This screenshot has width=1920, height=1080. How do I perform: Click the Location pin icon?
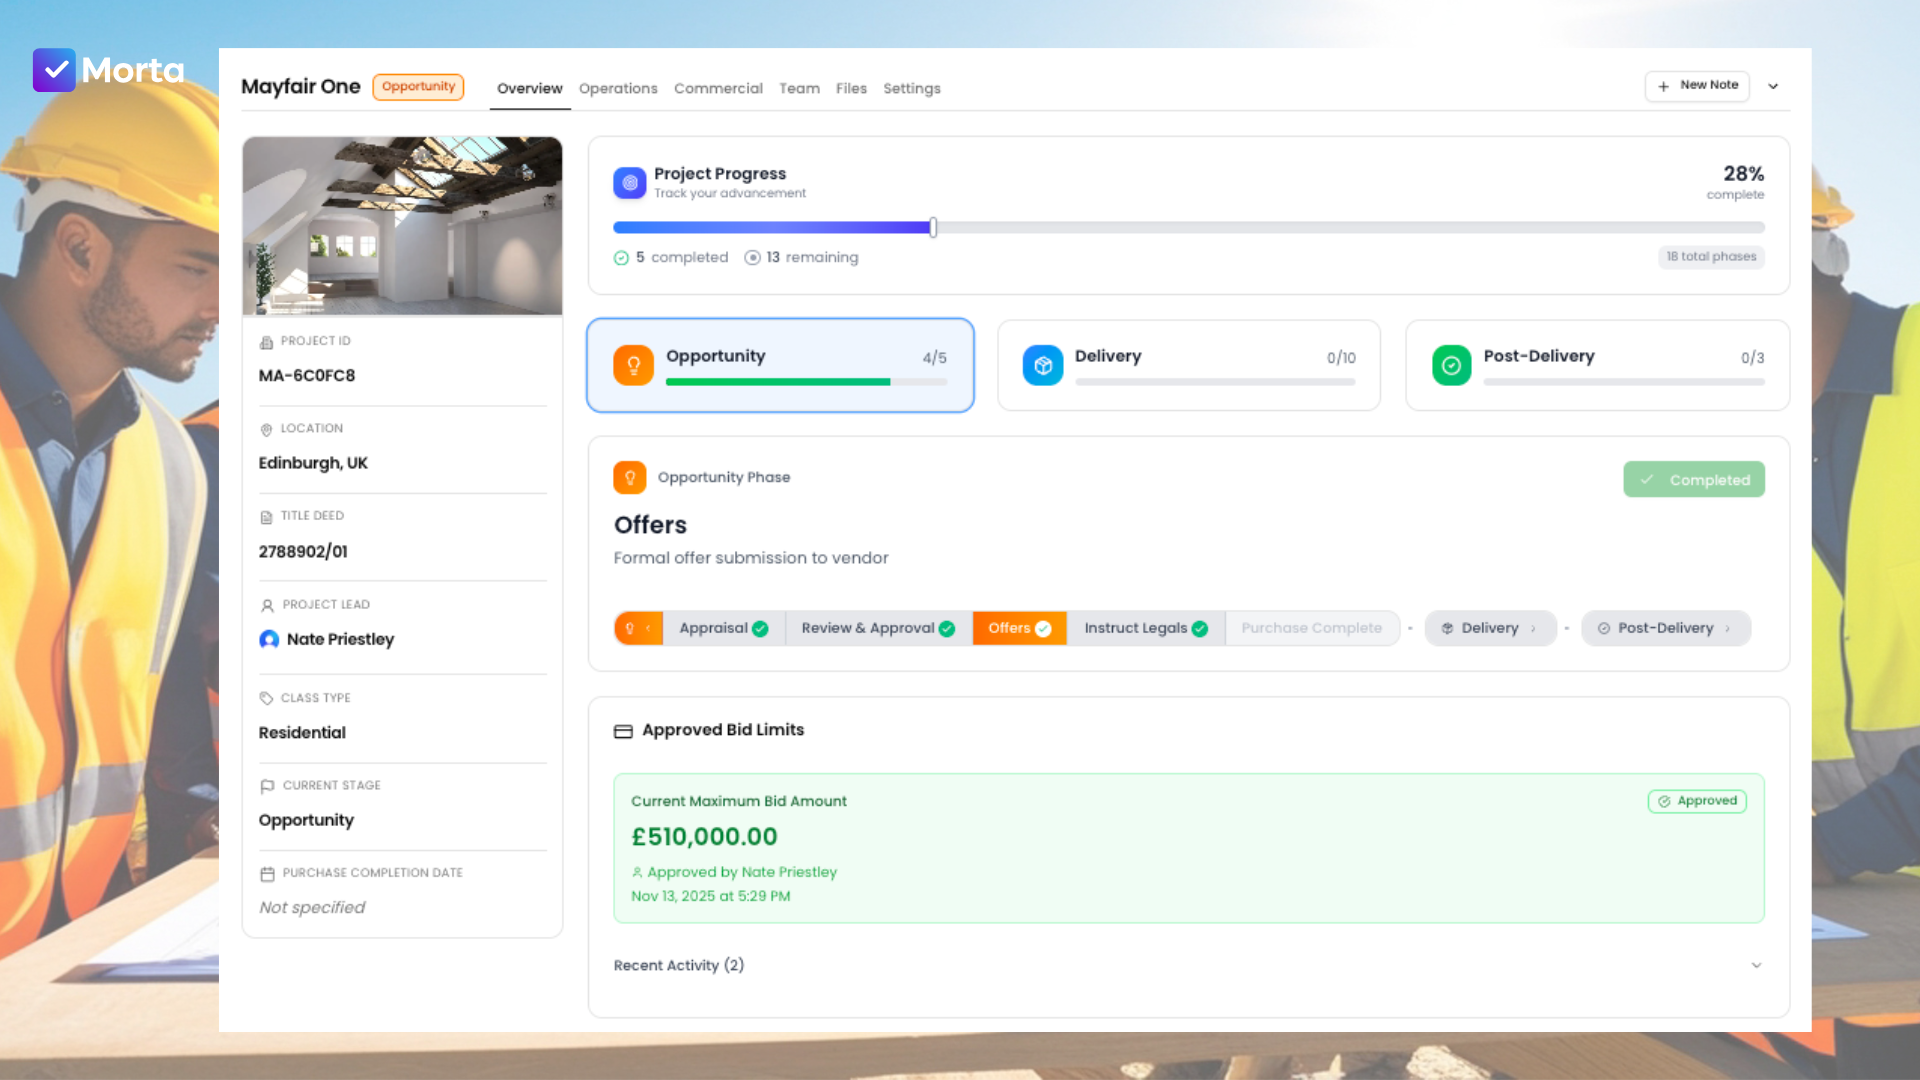click(266, 430)
